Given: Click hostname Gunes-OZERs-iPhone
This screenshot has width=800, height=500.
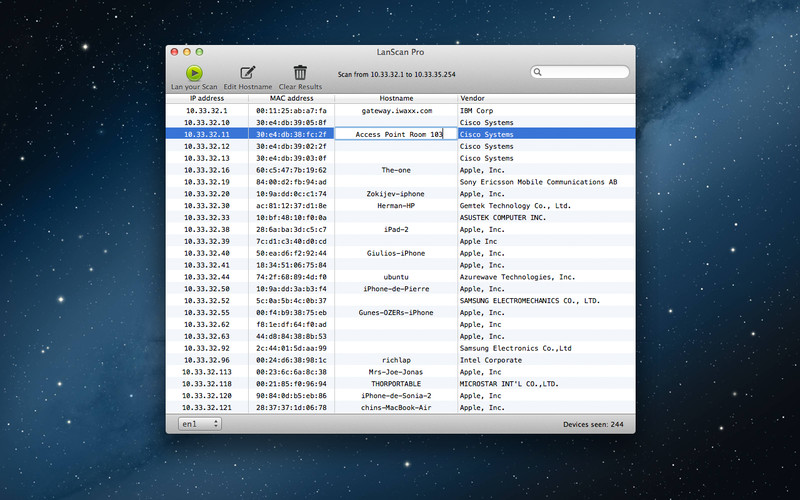Looking at the screenshot, I should (x=396, y=313).
